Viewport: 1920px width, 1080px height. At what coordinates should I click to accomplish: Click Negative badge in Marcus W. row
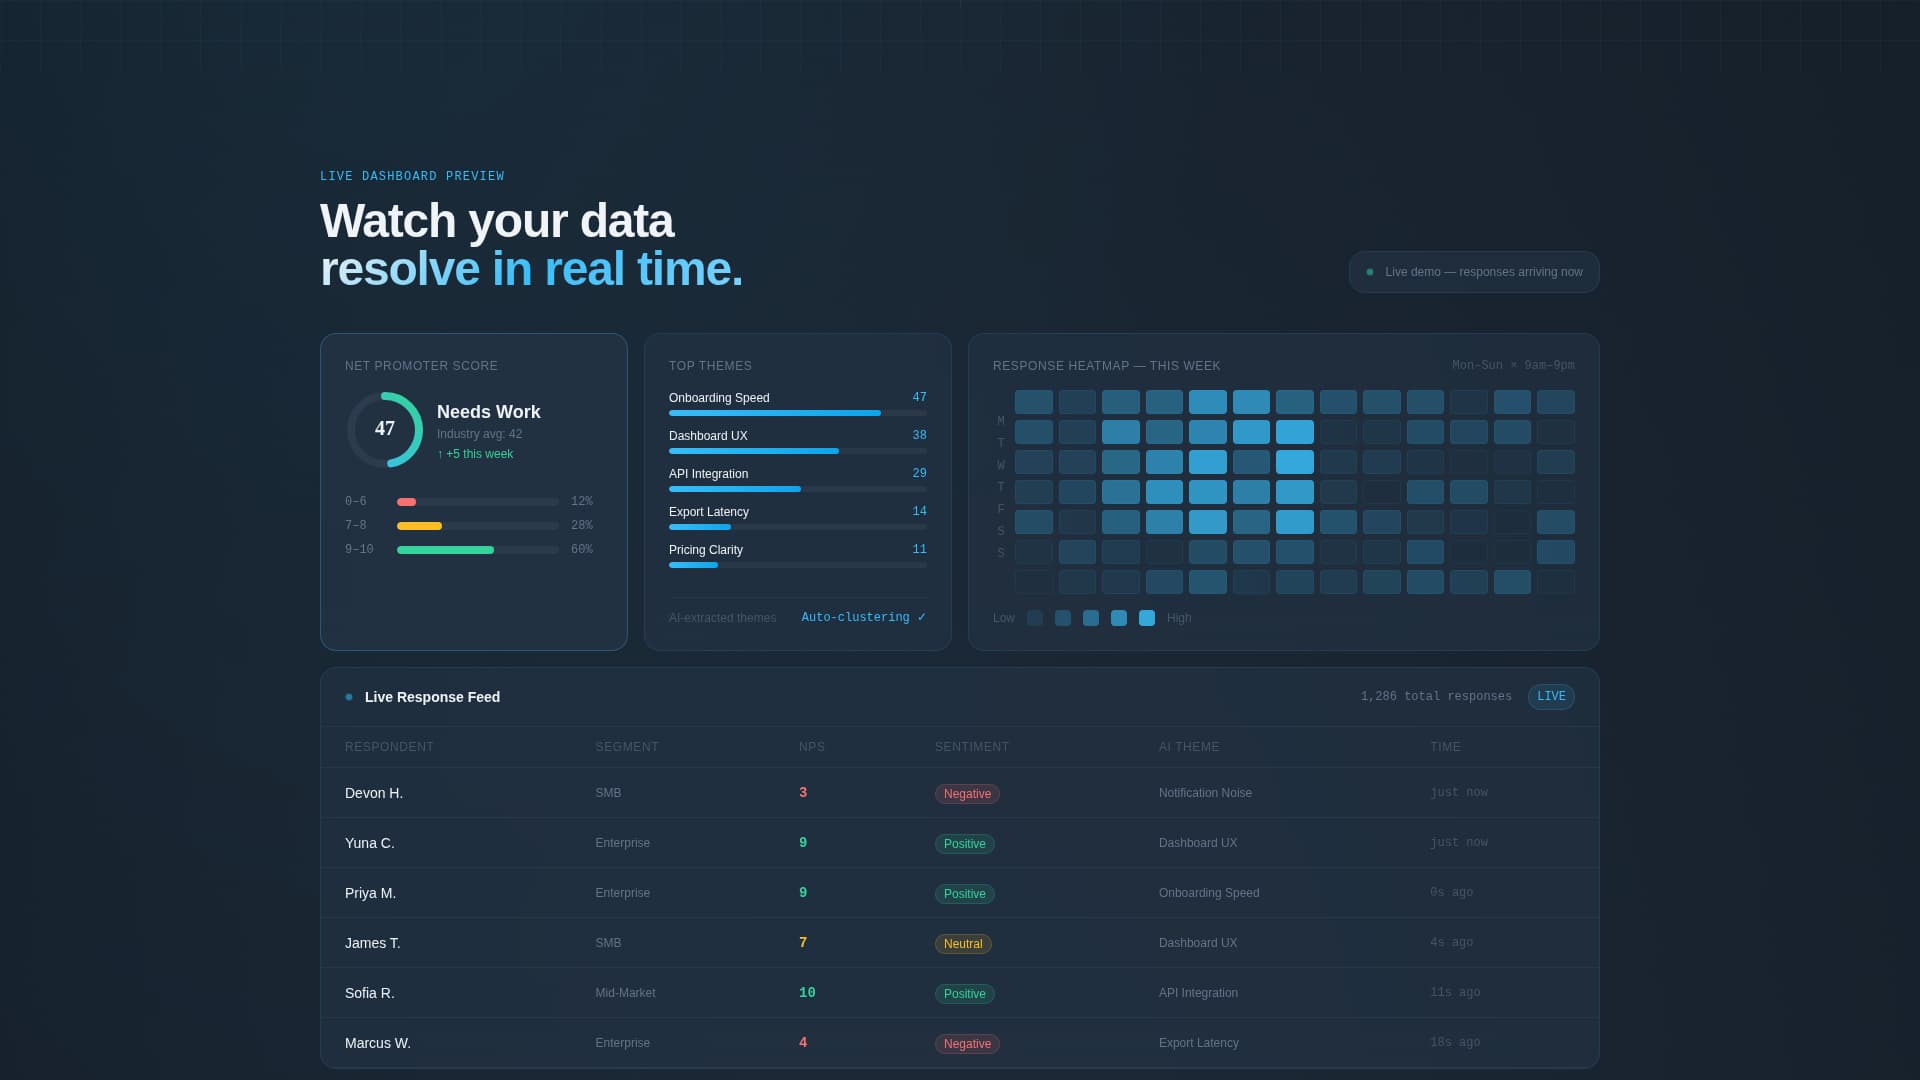pos(967,1044)
